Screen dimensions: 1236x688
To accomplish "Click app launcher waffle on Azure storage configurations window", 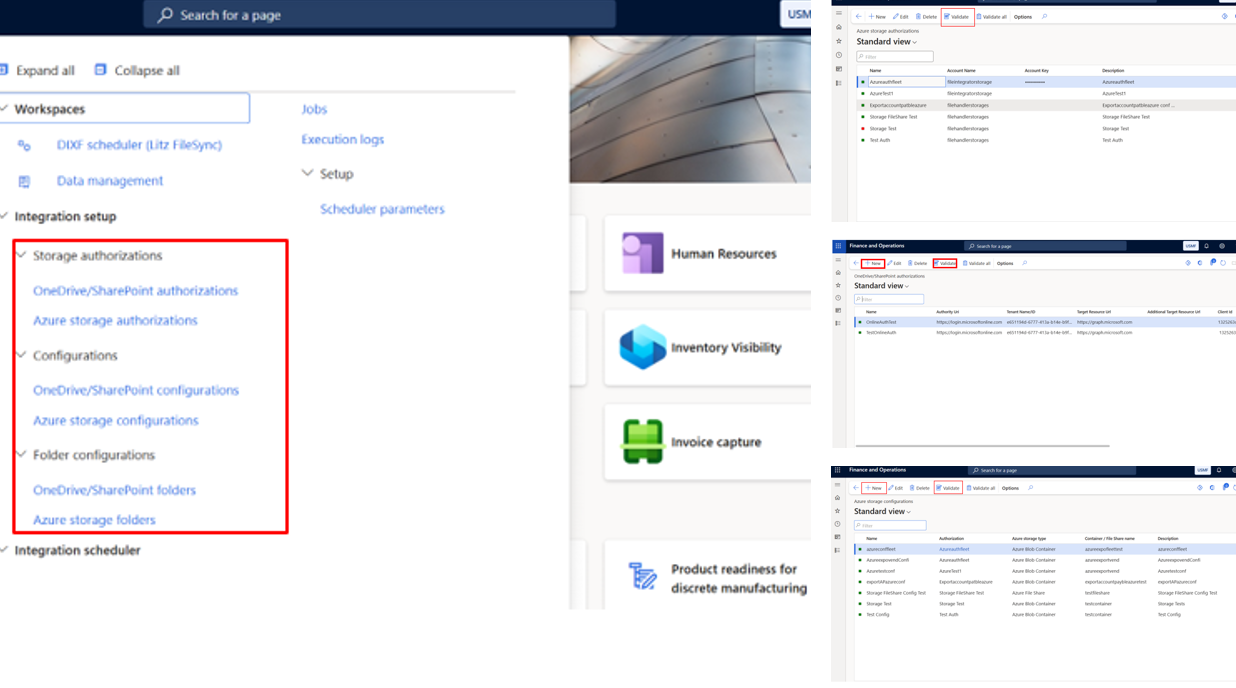I will coord(838,470).
